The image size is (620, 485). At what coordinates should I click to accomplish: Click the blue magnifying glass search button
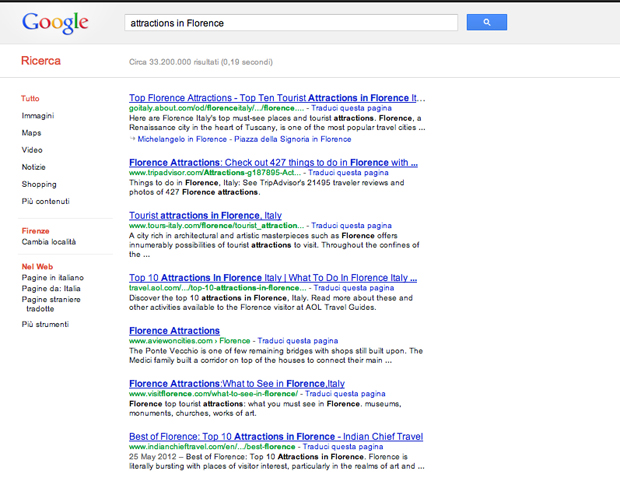coord(486,22)
